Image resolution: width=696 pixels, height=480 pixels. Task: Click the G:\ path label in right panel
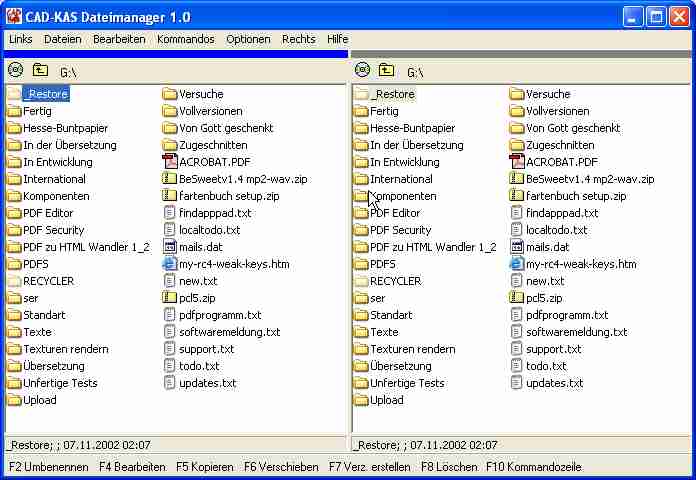(x=415, y=72)
